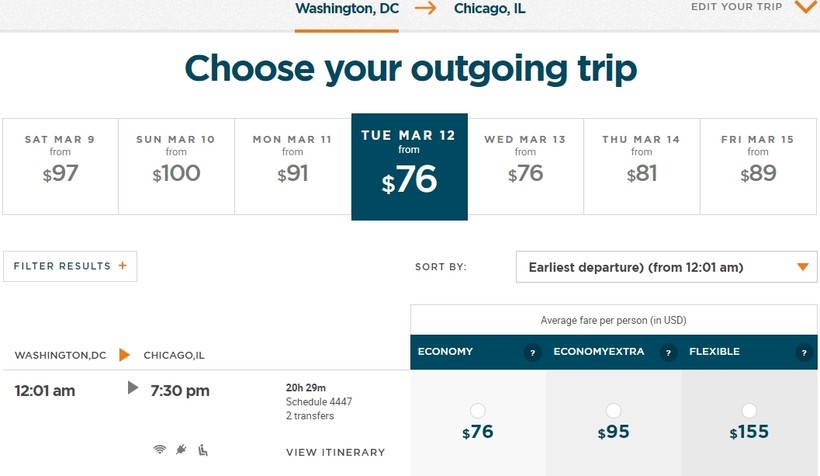Click the power outlet amenity icon
820x476 pixels.
[x=181, y=450]
